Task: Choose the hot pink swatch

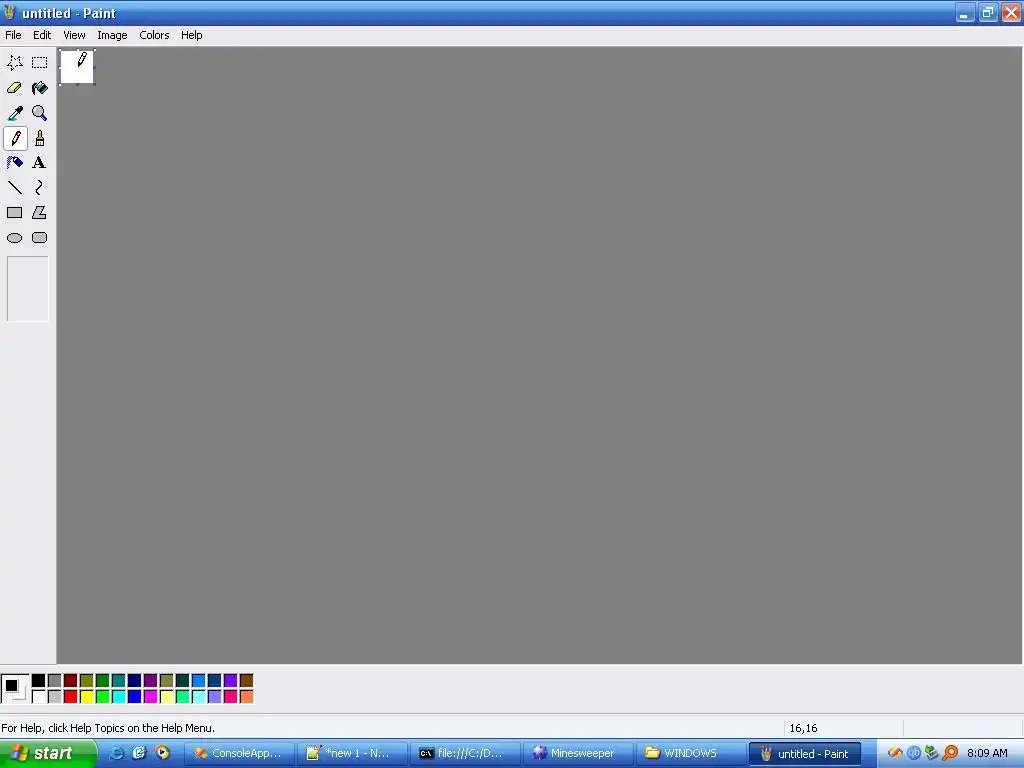Action: coord(231,697)
